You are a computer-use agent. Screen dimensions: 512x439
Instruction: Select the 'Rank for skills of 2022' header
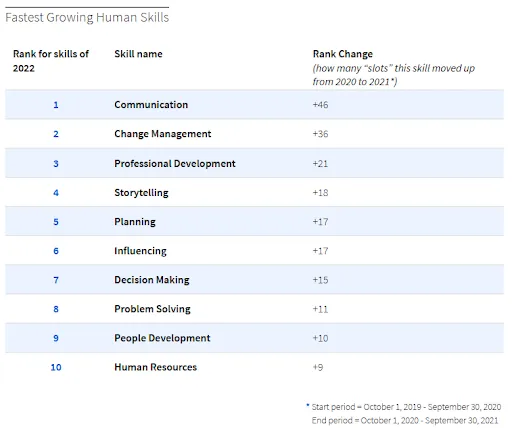51,61
